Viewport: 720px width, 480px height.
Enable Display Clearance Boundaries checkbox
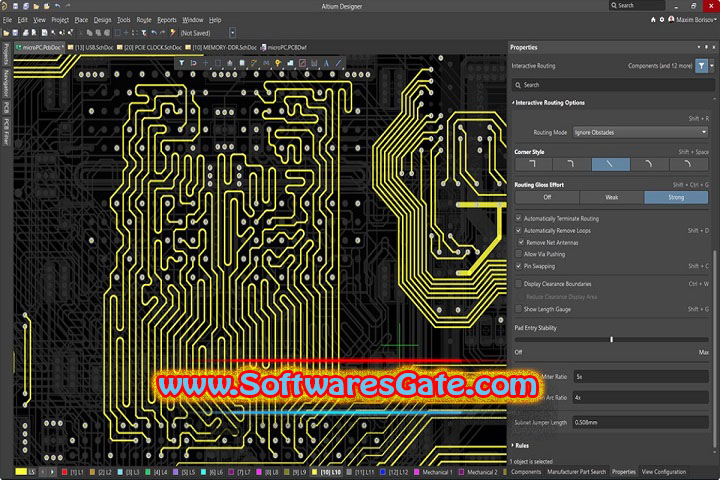(x=518, y=283)
